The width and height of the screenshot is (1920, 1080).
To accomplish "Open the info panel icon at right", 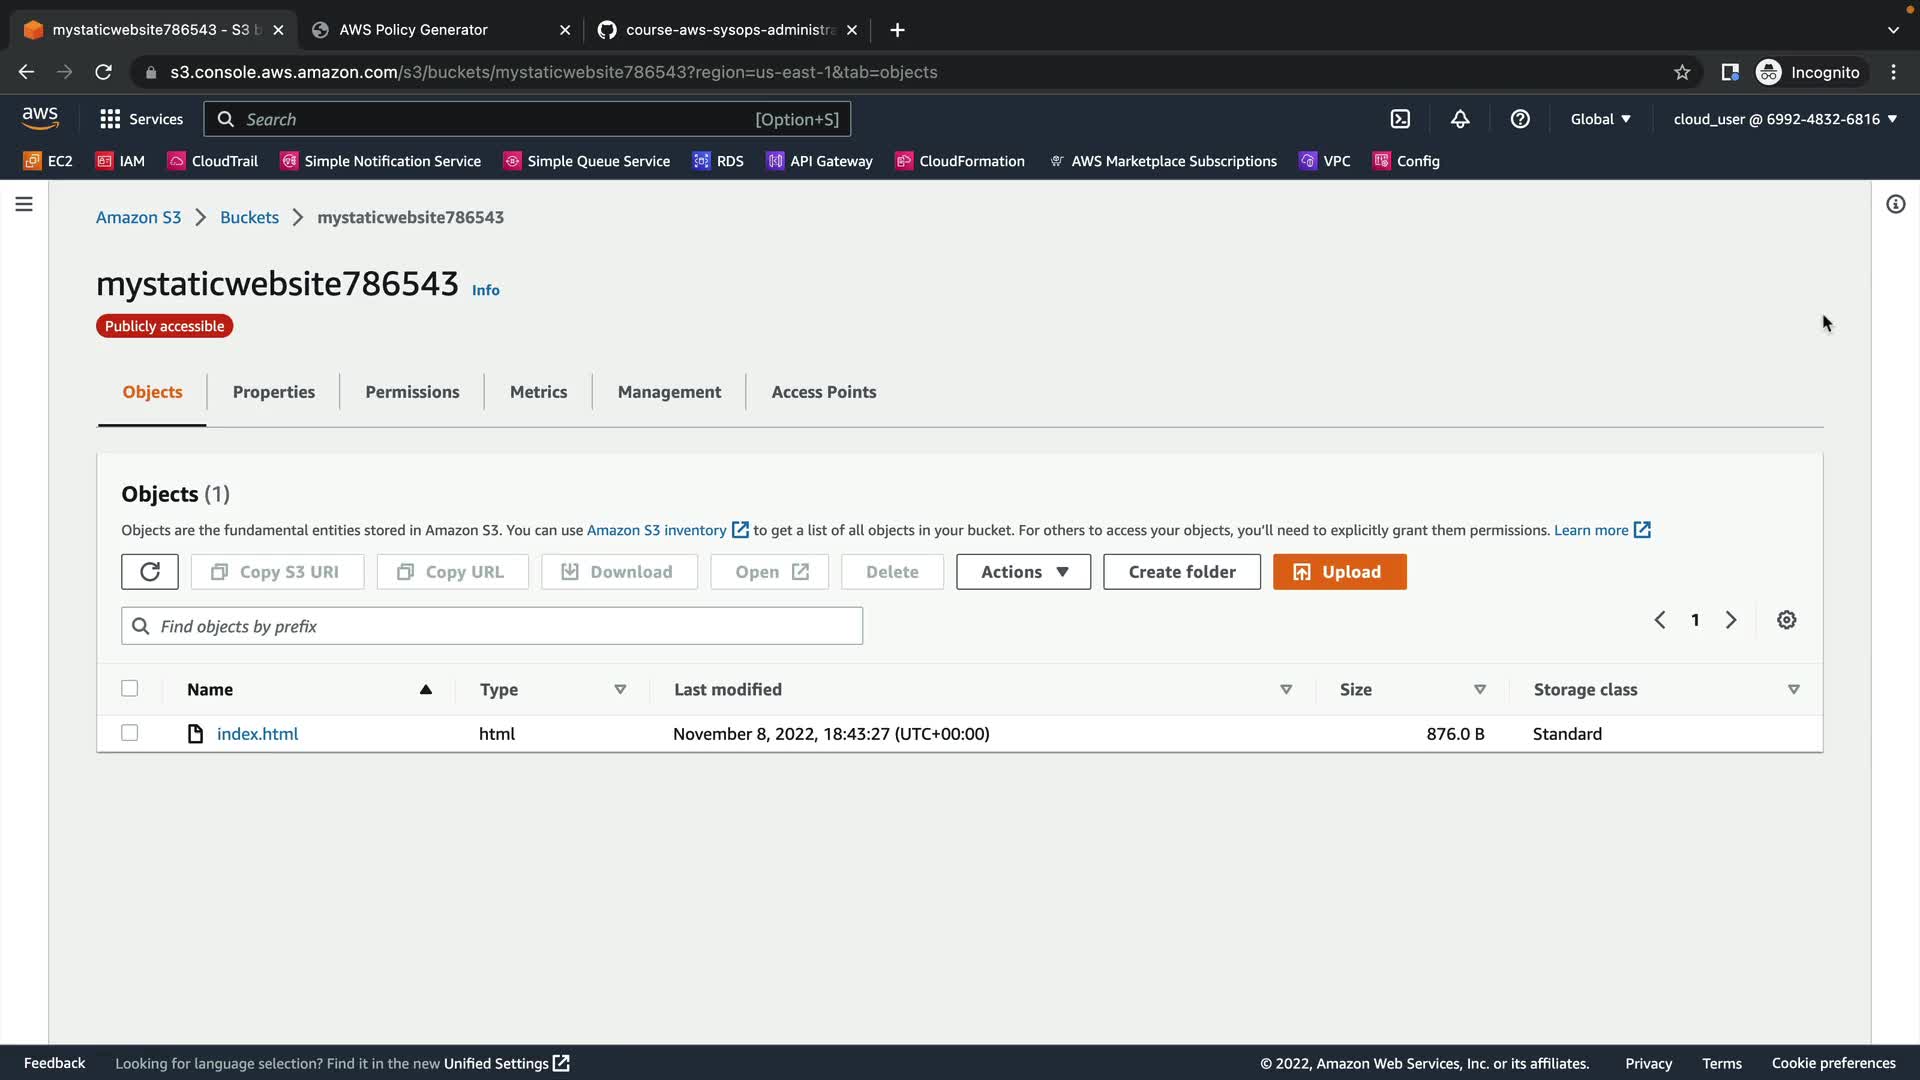I will click(1895, 204).
